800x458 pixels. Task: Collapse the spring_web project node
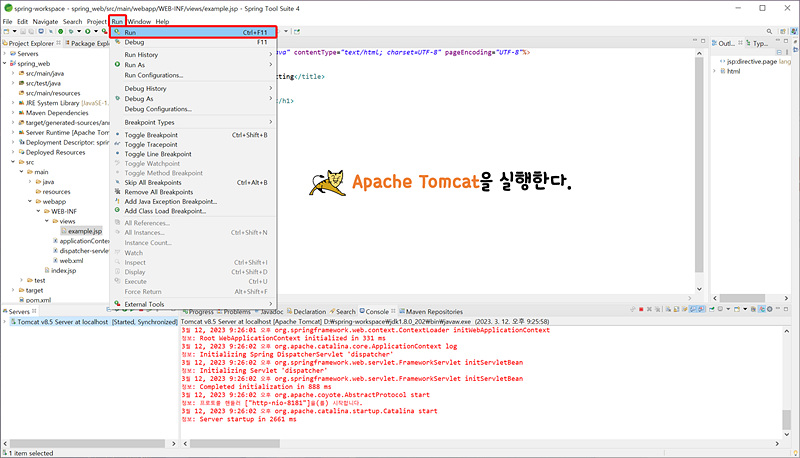point(5,63)
